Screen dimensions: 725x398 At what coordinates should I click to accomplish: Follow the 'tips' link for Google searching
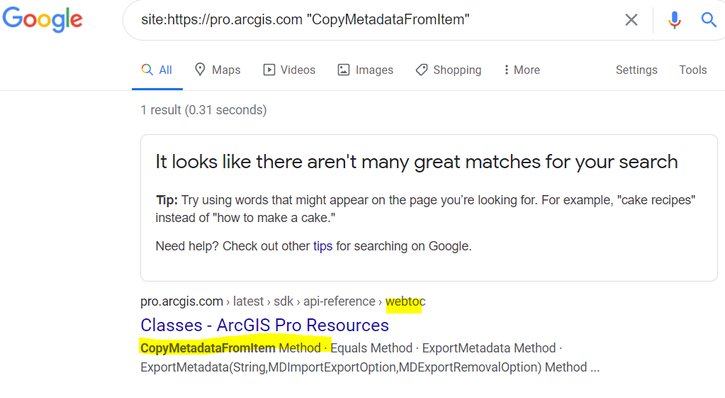323,246
